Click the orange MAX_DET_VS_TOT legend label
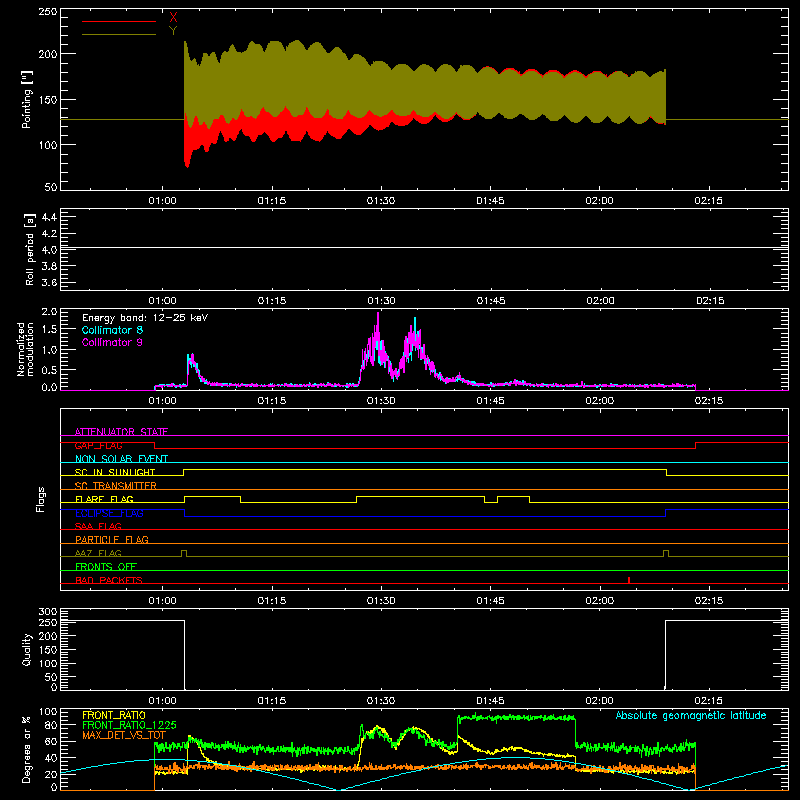The image size is (800, 800). 124,735
